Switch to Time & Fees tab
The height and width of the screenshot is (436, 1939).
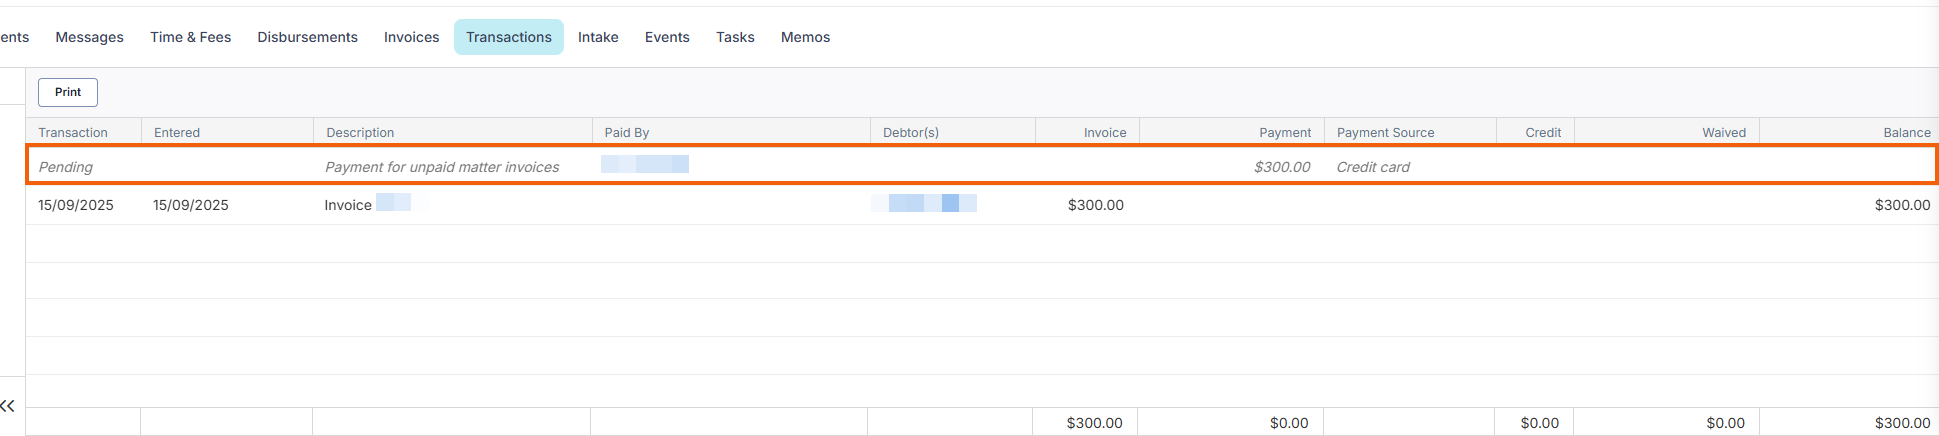tap(190, 37)
